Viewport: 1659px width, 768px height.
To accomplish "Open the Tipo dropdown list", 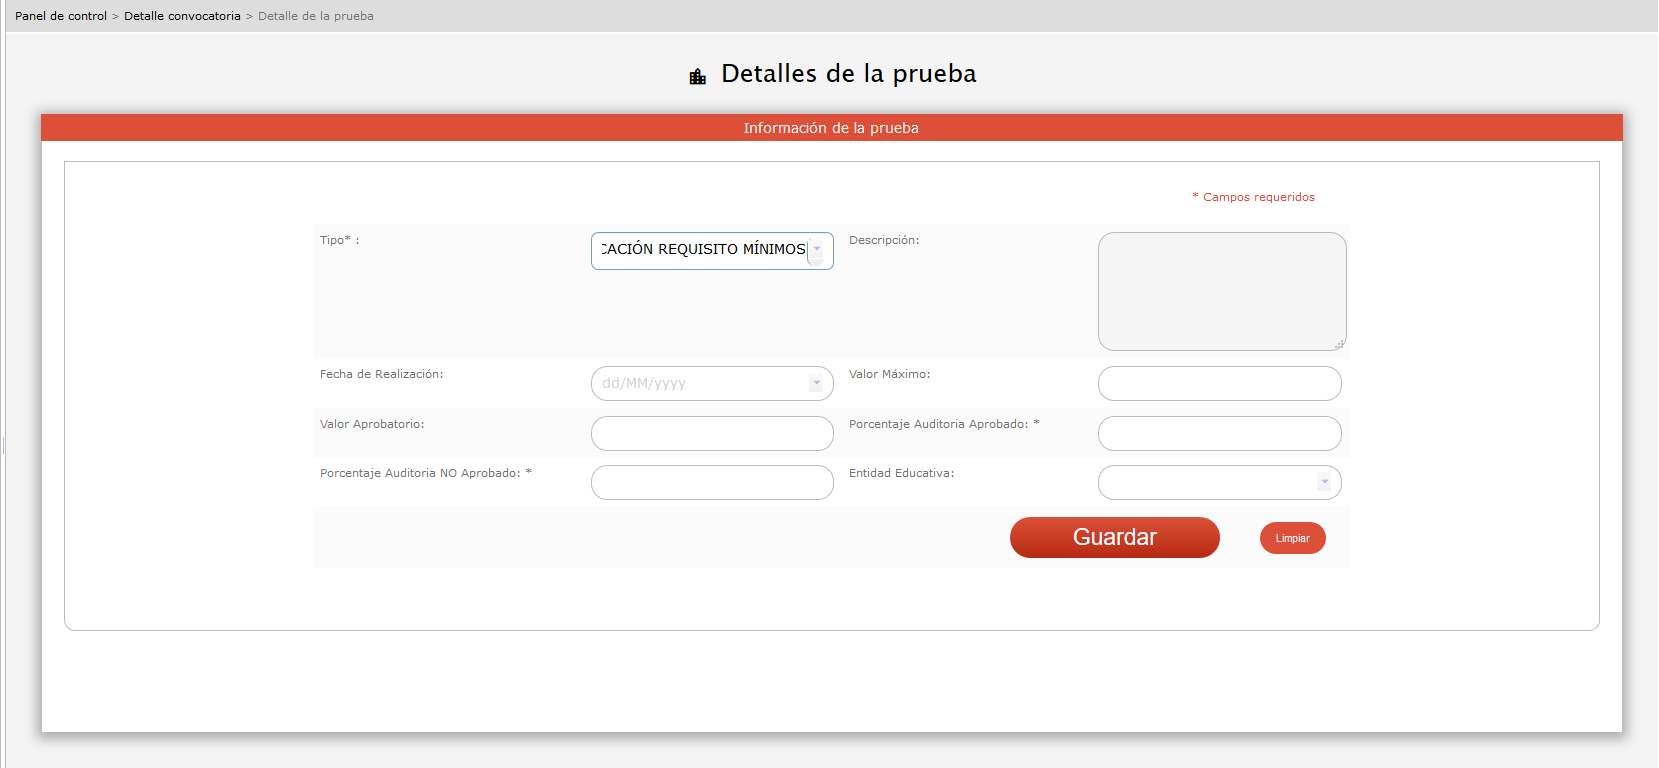I will pos(816,250).
